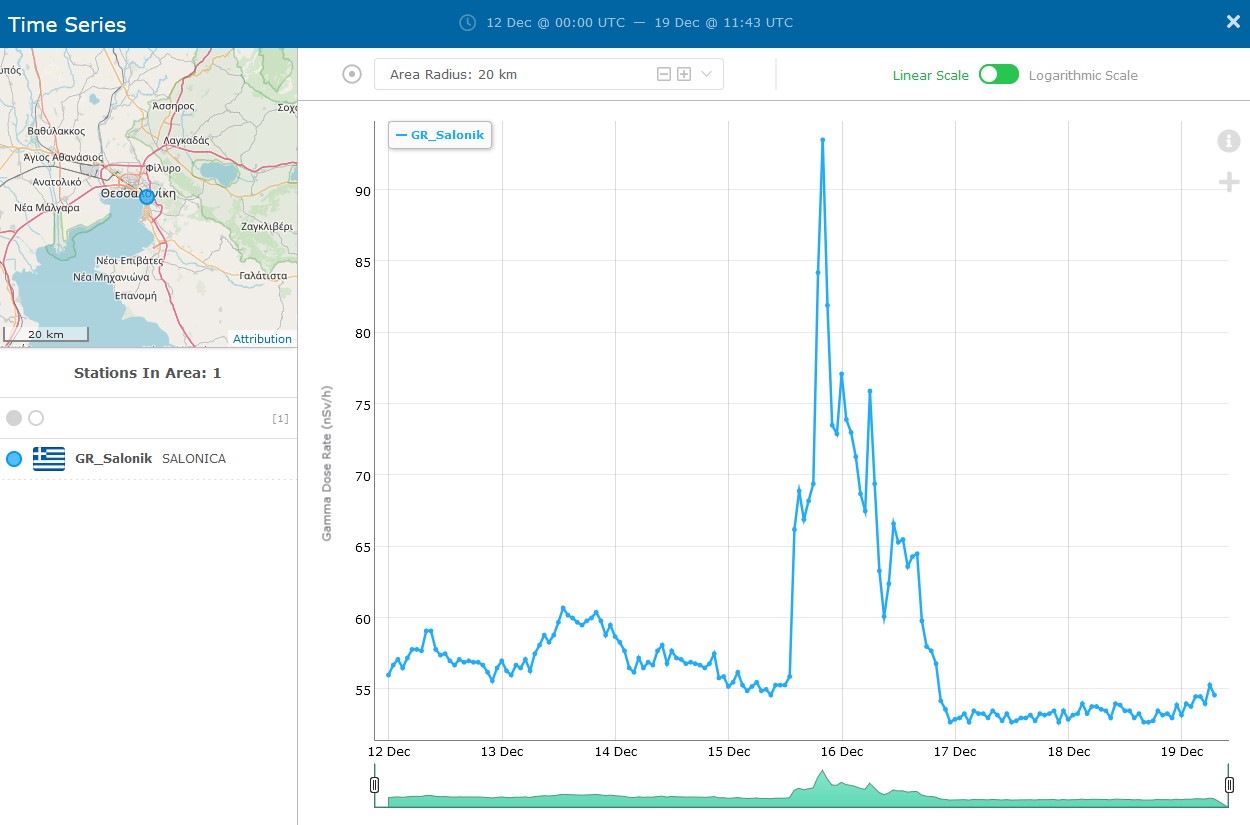Click the target icon beside Area Radius
Viewport: 1250px width, 825px height.
[x=352, y=74]
